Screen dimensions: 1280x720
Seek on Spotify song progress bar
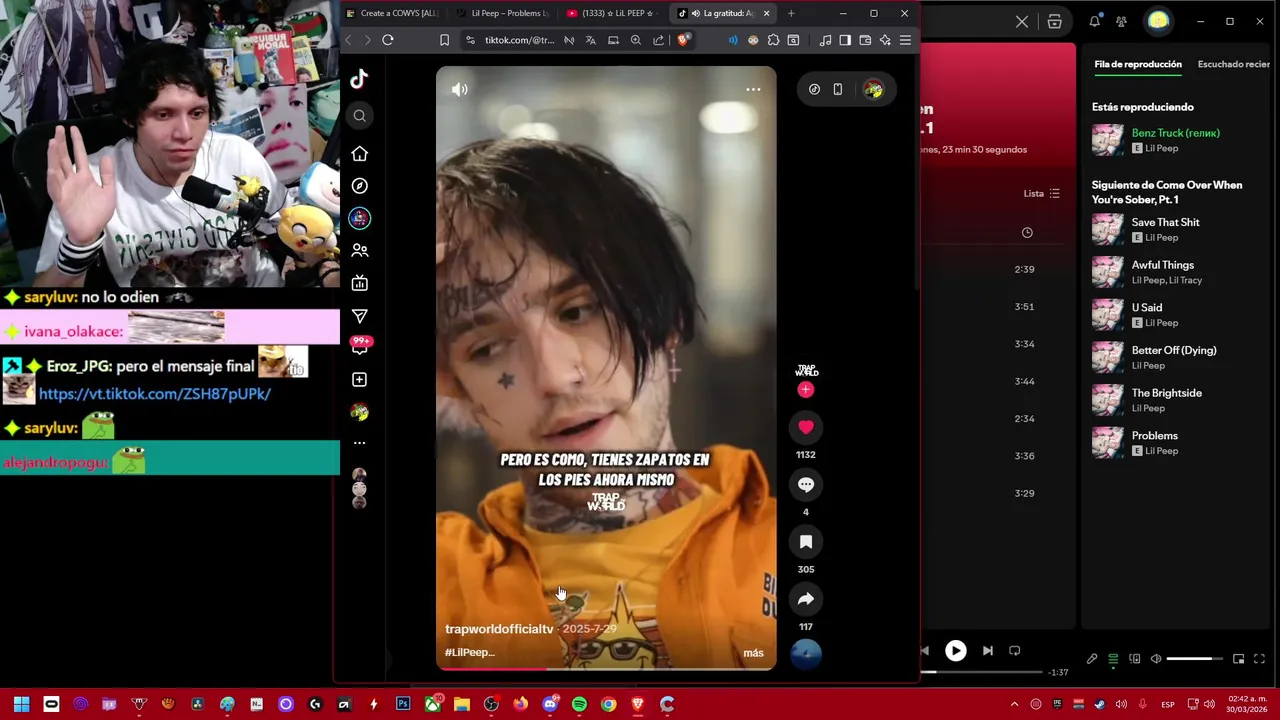coord(982,672)
